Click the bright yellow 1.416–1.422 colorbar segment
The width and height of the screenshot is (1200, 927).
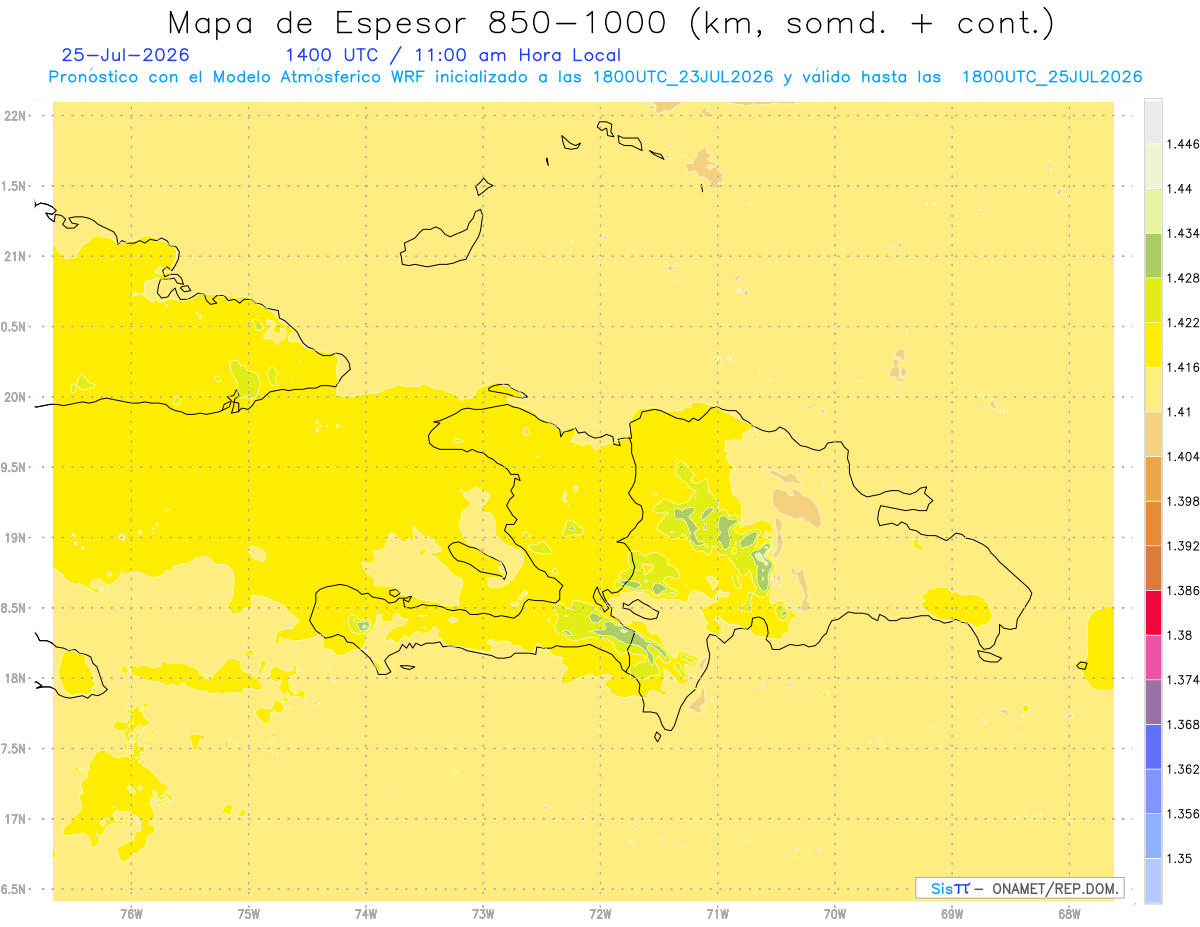point(1153,345)
